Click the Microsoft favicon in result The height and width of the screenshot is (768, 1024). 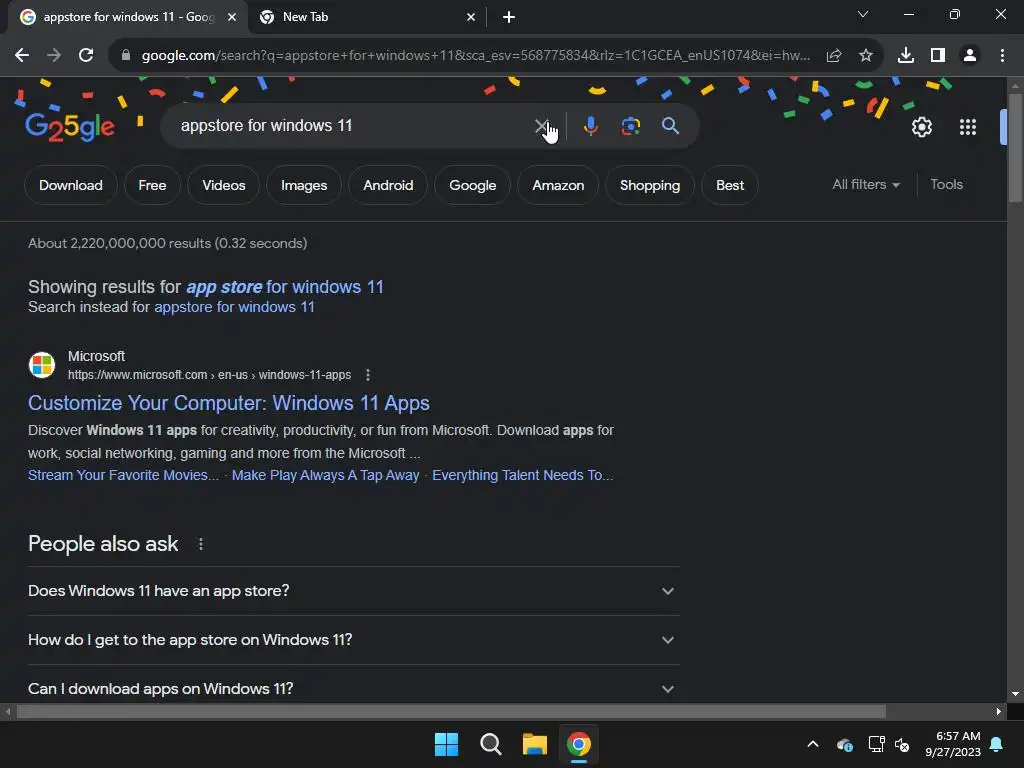[42, 365]
